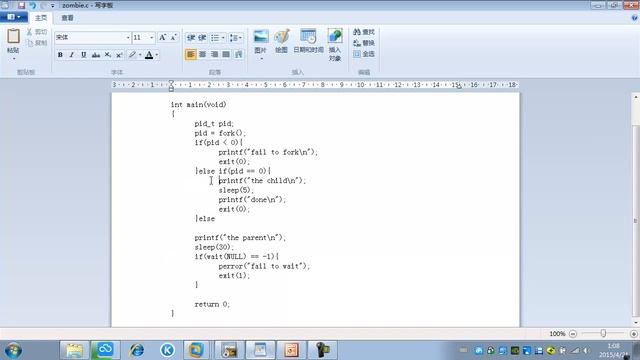The width and height of the screenshot is (640, 360).
Task: Select left text alignment
Action: coord(191,54)
